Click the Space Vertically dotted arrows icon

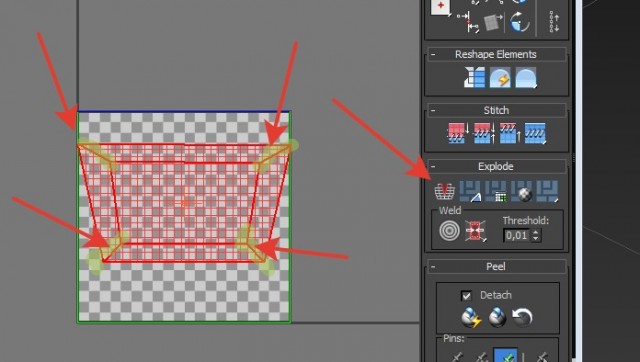554,22
